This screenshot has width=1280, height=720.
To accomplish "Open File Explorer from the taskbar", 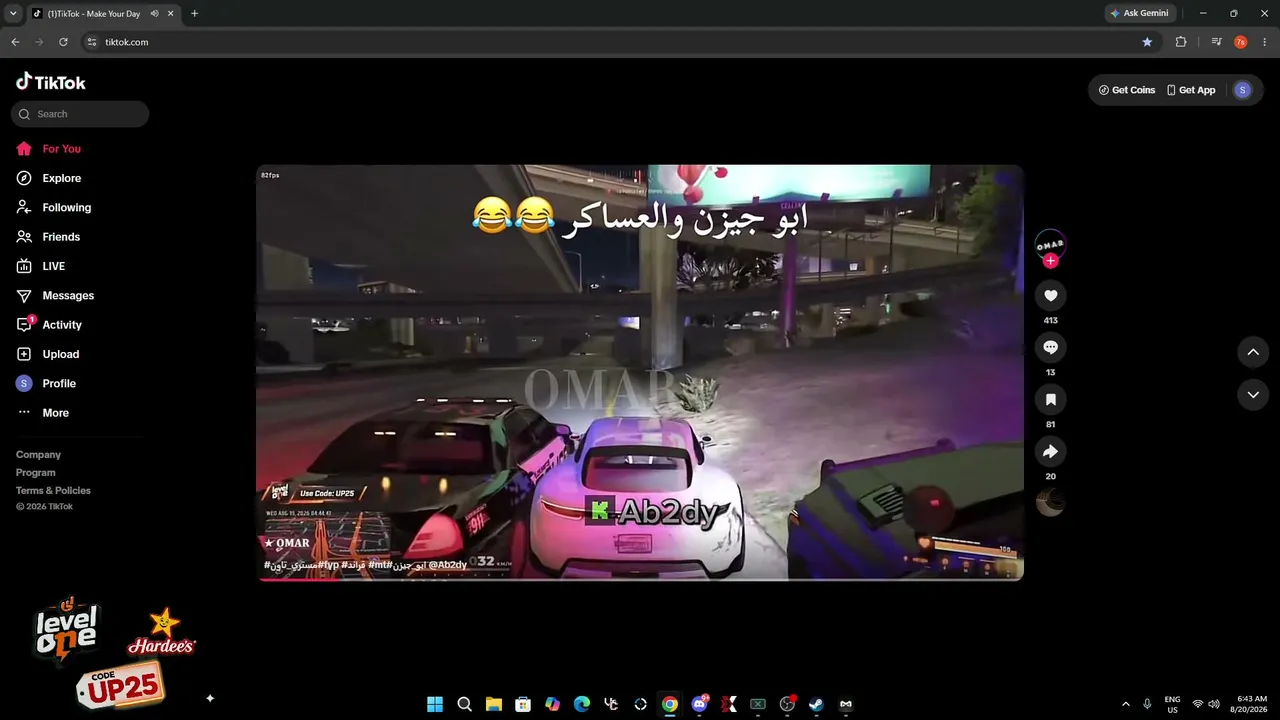I will (494, 704).
